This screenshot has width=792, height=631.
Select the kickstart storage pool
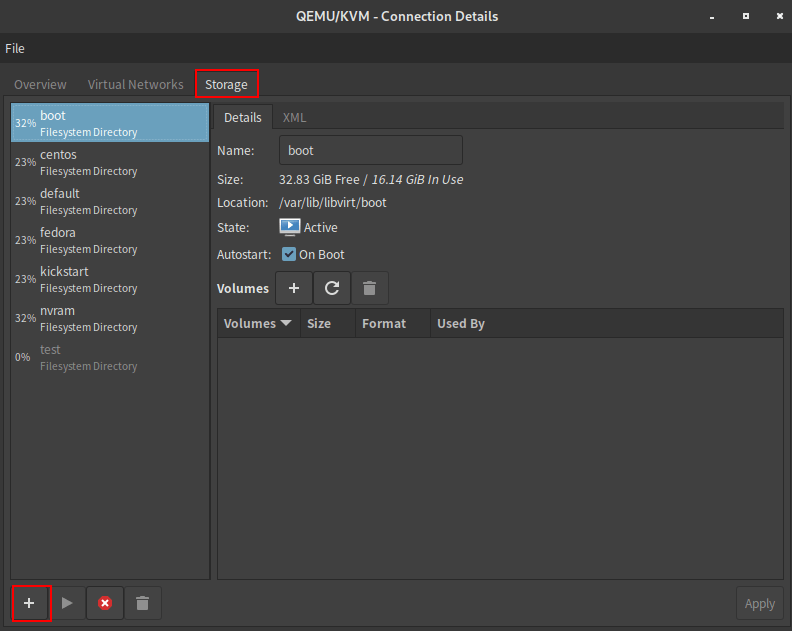pos(110,279)
